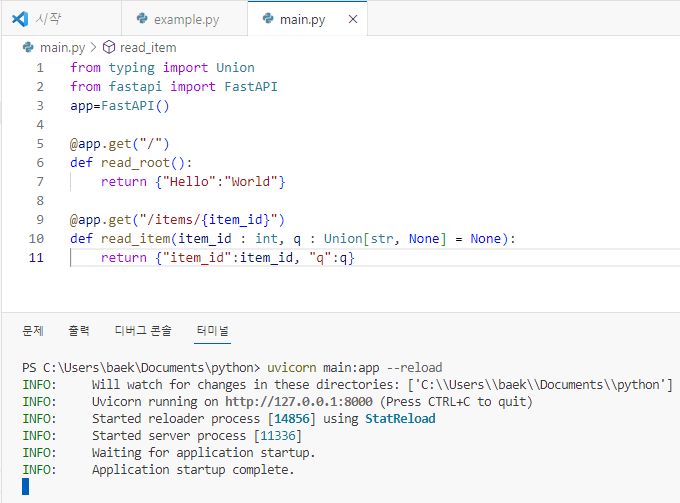Click server process ID 11336
This screenshot has width=680, height=503.
(x=278, y=436)
